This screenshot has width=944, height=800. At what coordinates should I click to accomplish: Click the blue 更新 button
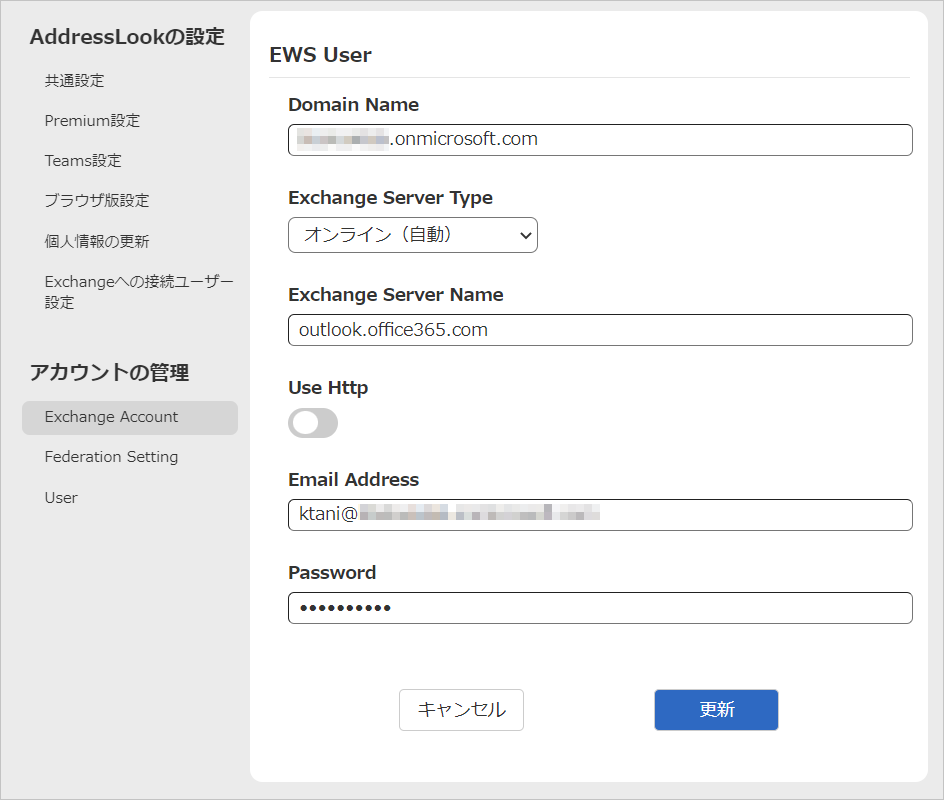tap(716, 710)
